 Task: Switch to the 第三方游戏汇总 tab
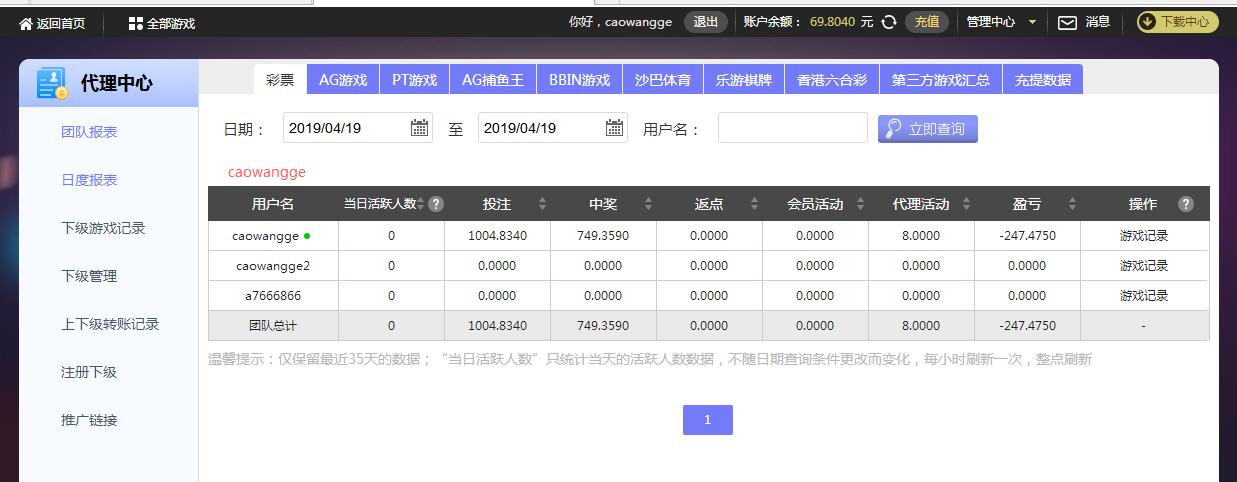click(940, 80)
